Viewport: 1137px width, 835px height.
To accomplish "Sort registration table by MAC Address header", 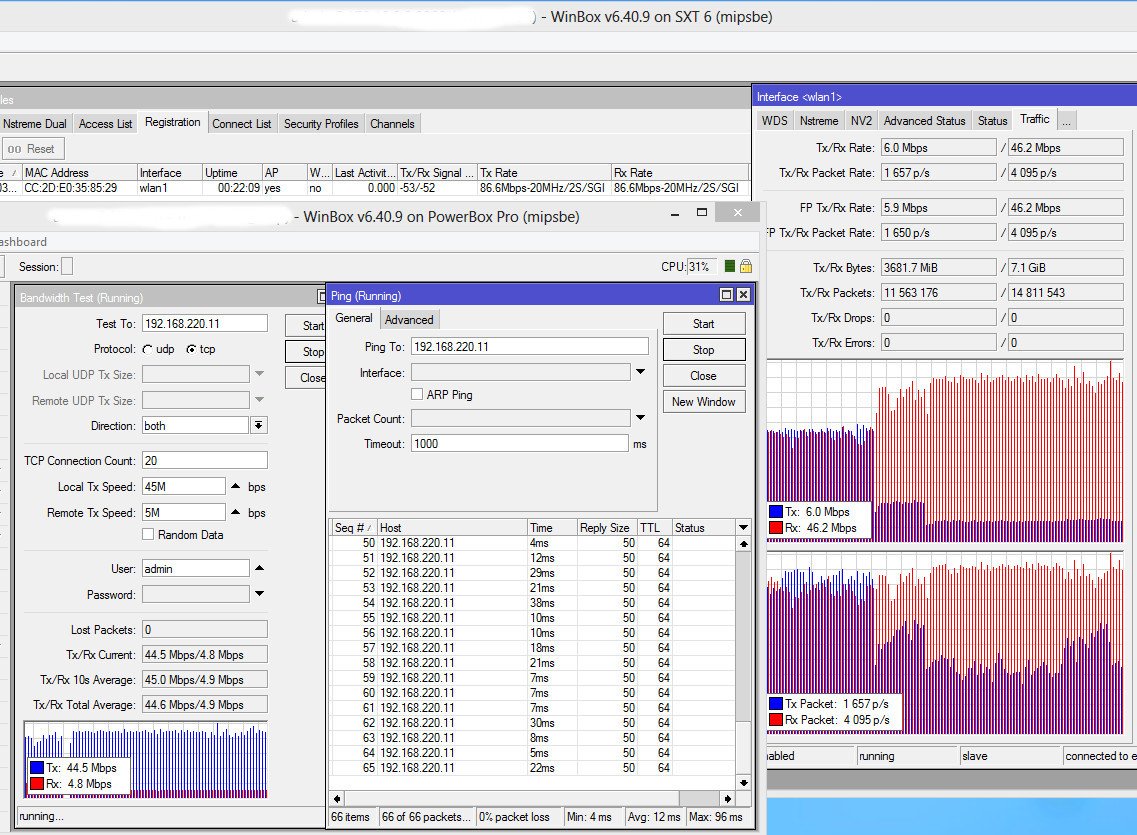I will 80,173.
